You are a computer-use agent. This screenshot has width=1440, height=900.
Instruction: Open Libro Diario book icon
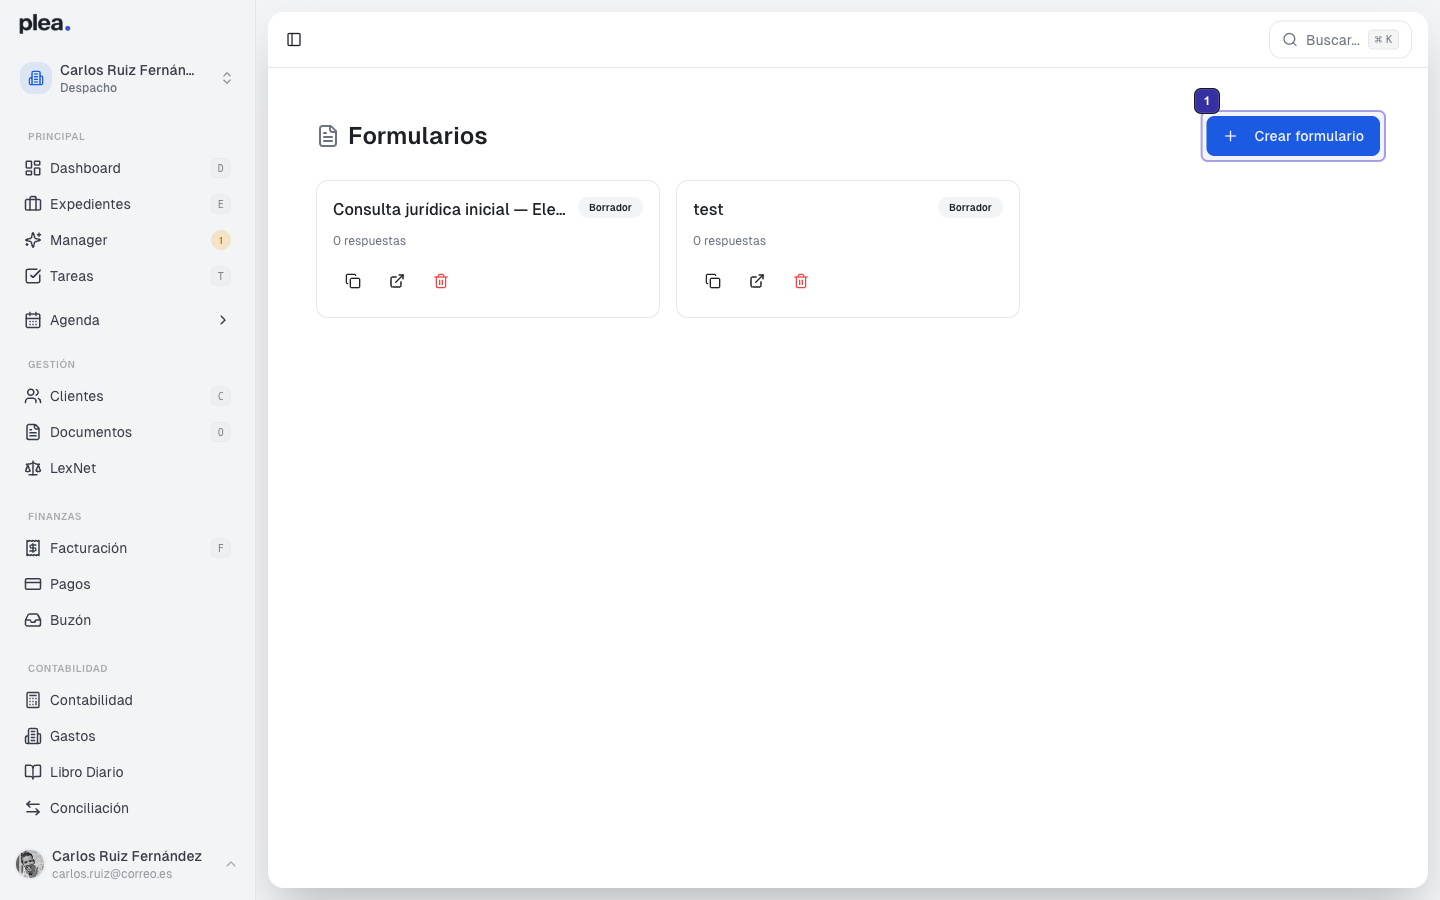coord(33,772)
